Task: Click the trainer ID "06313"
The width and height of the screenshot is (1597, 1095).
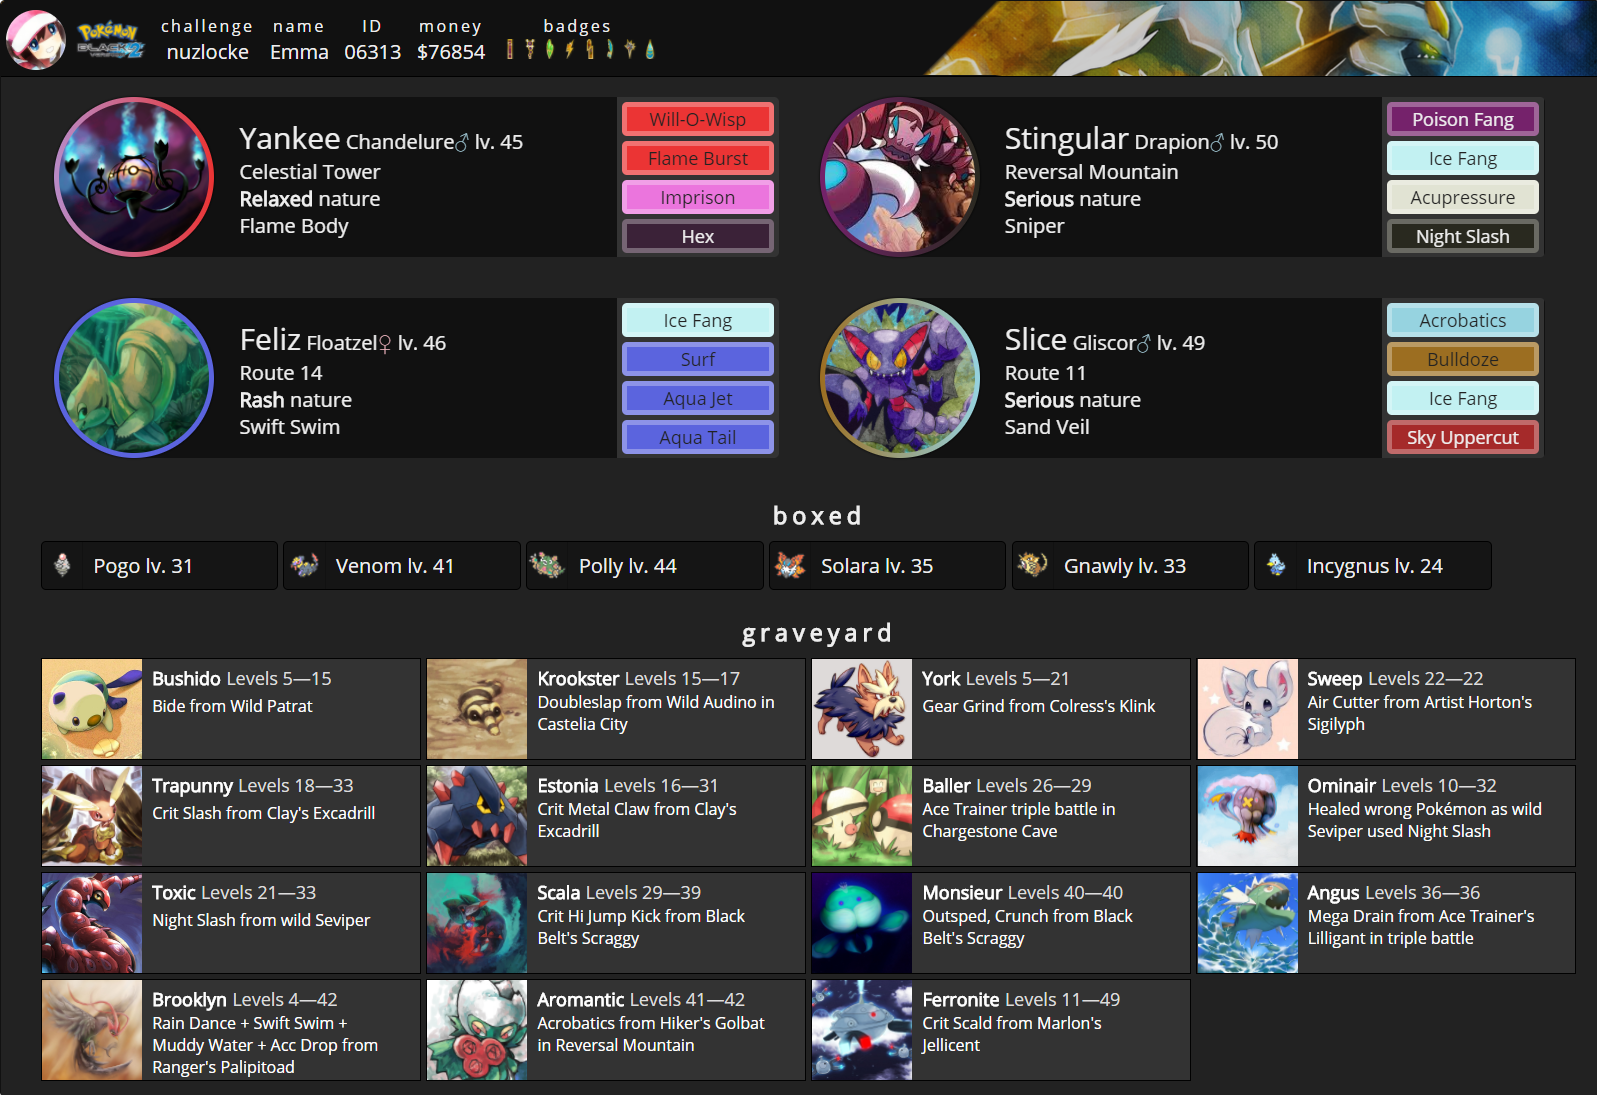Action: coord(373,52)
